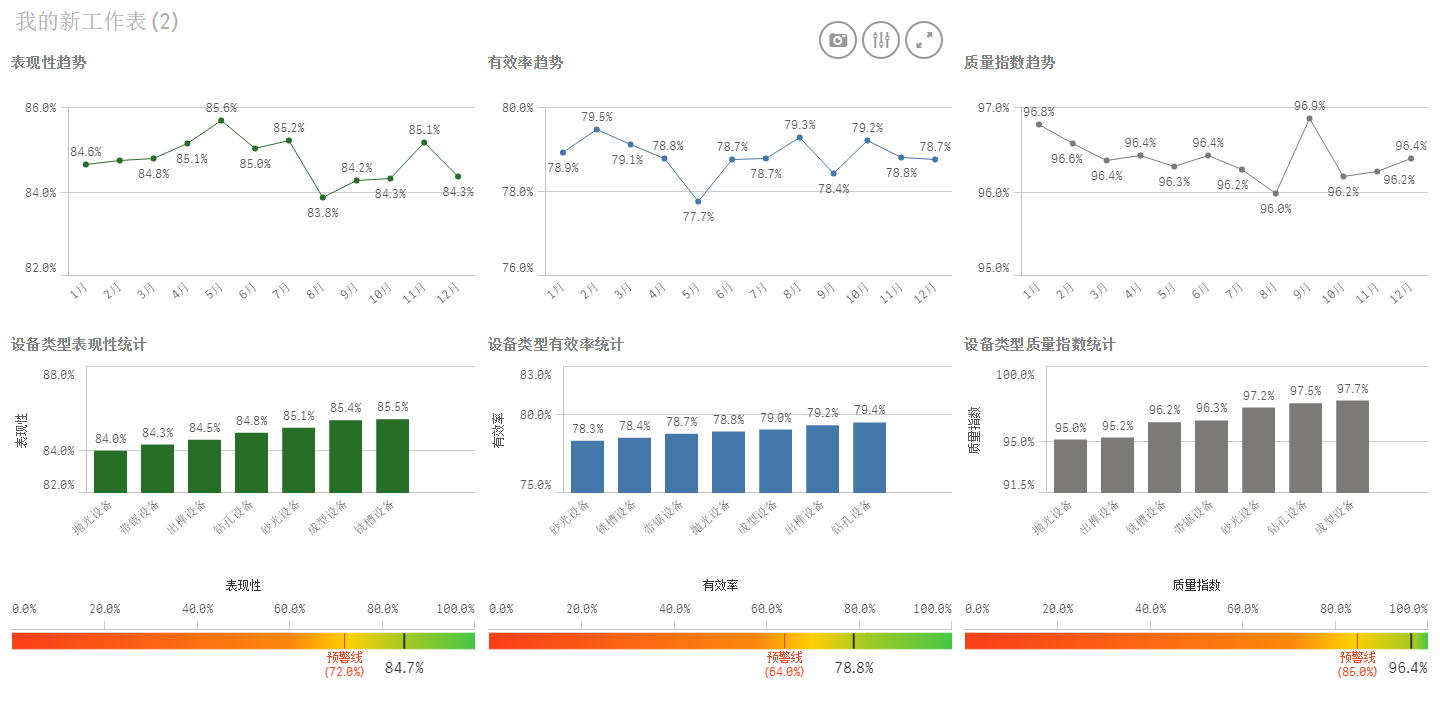The width and height of the screenshot is (1440, 726).
Task: Select the 96.9% peak label in 质量指数趋势
Action: 1309,105
